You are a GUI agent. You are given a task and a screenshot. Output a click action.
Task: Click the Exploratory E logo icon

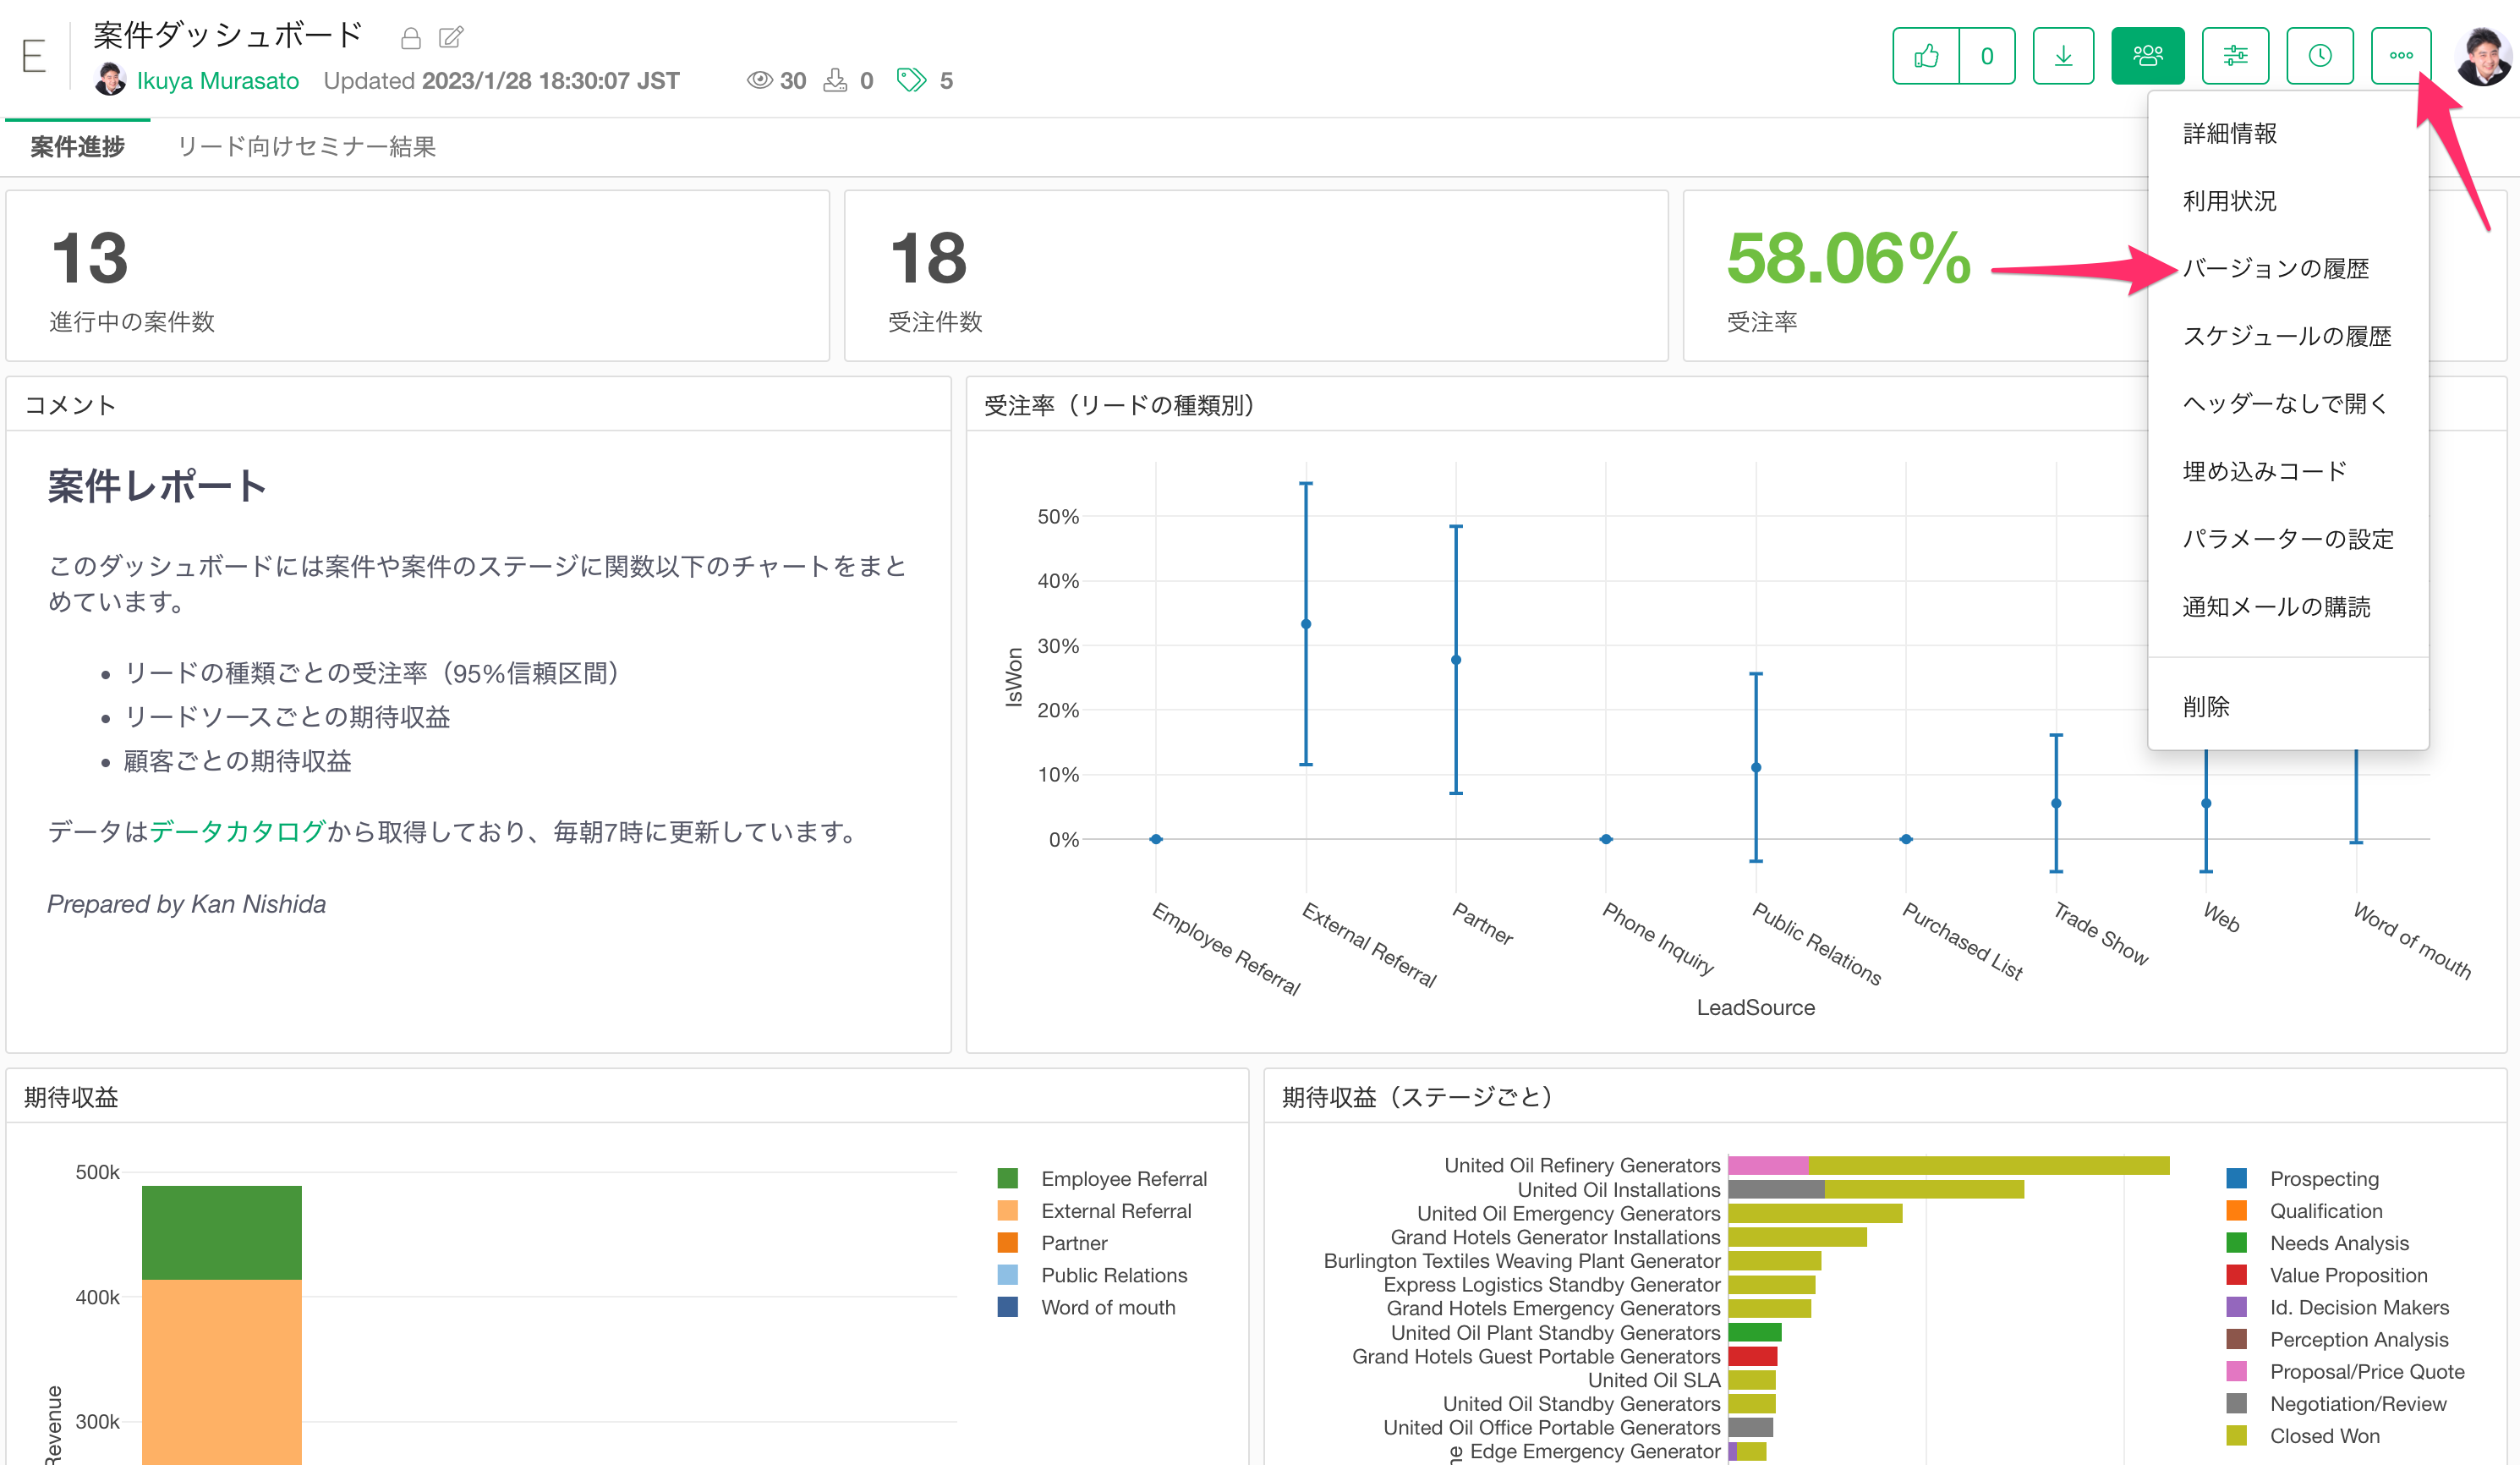[x=34, y=56]
